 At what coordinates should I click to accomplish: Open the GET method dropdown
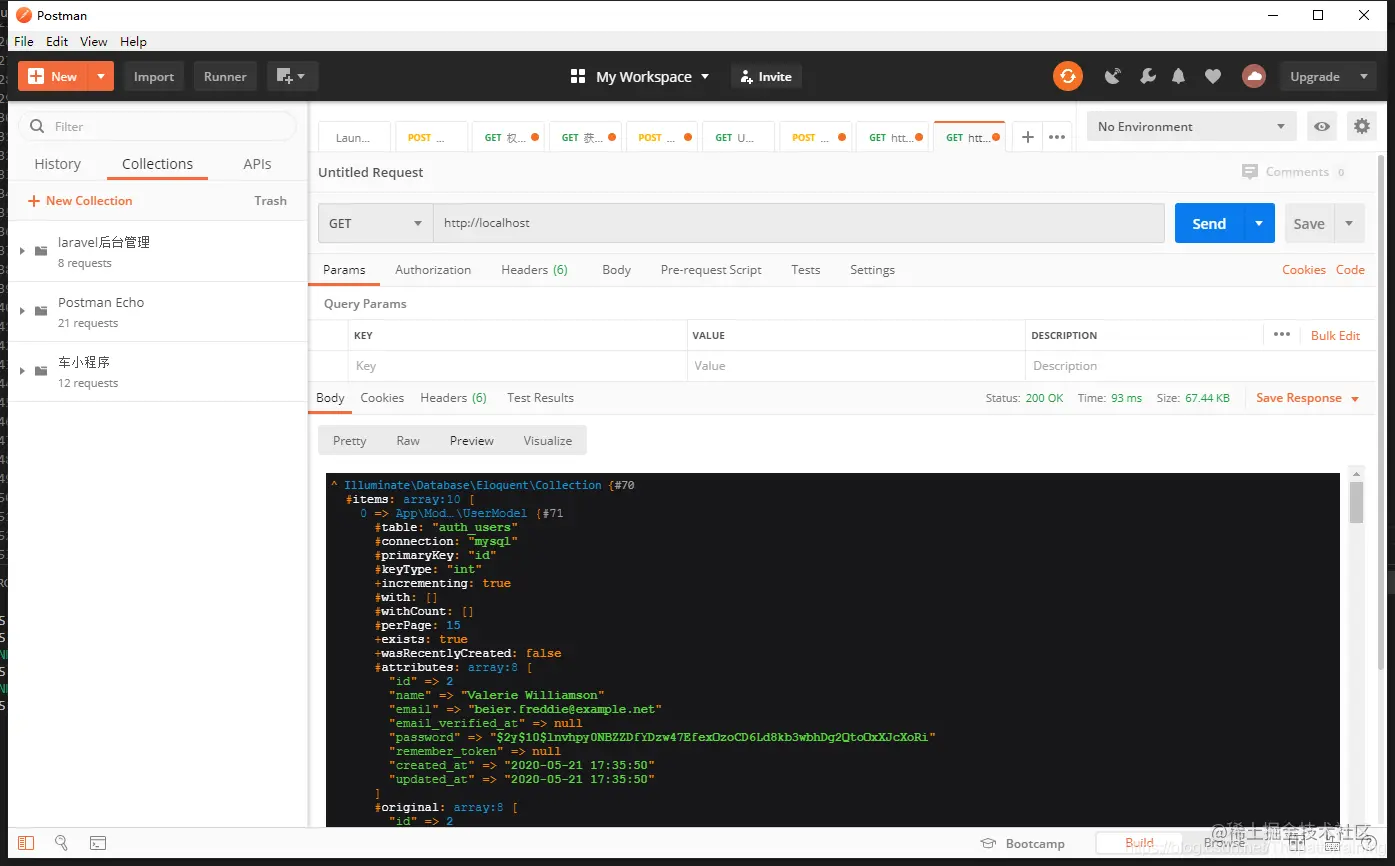tap(375, 223)
